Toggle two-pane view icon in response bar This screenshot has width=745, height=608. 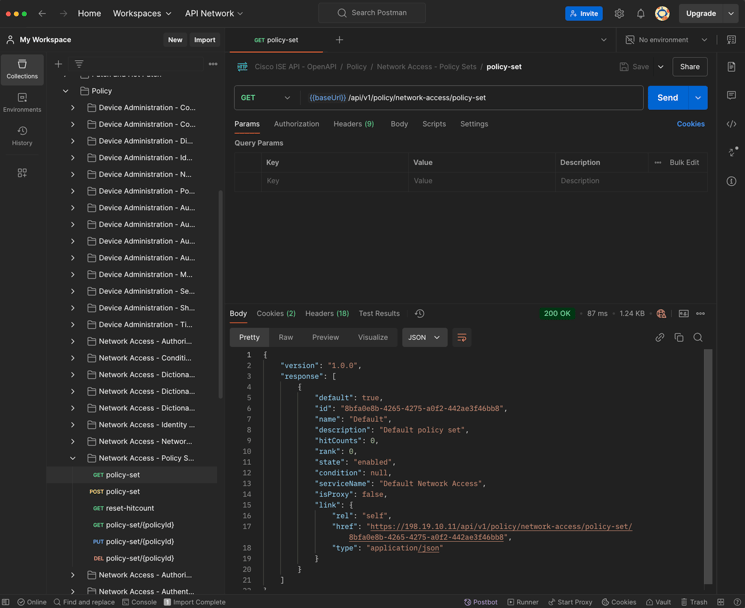point(683,314)
